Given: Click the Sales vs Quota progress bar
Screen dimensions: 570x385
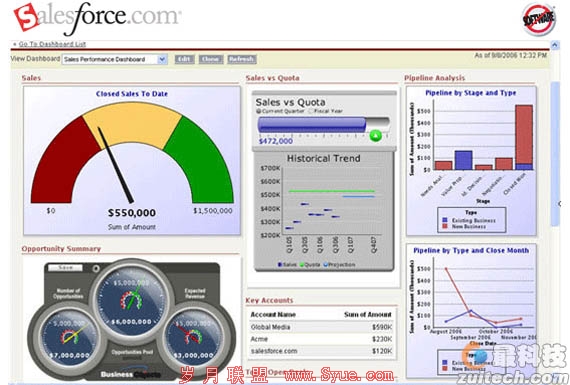Looking at the screenshot, I should point(324,125).
